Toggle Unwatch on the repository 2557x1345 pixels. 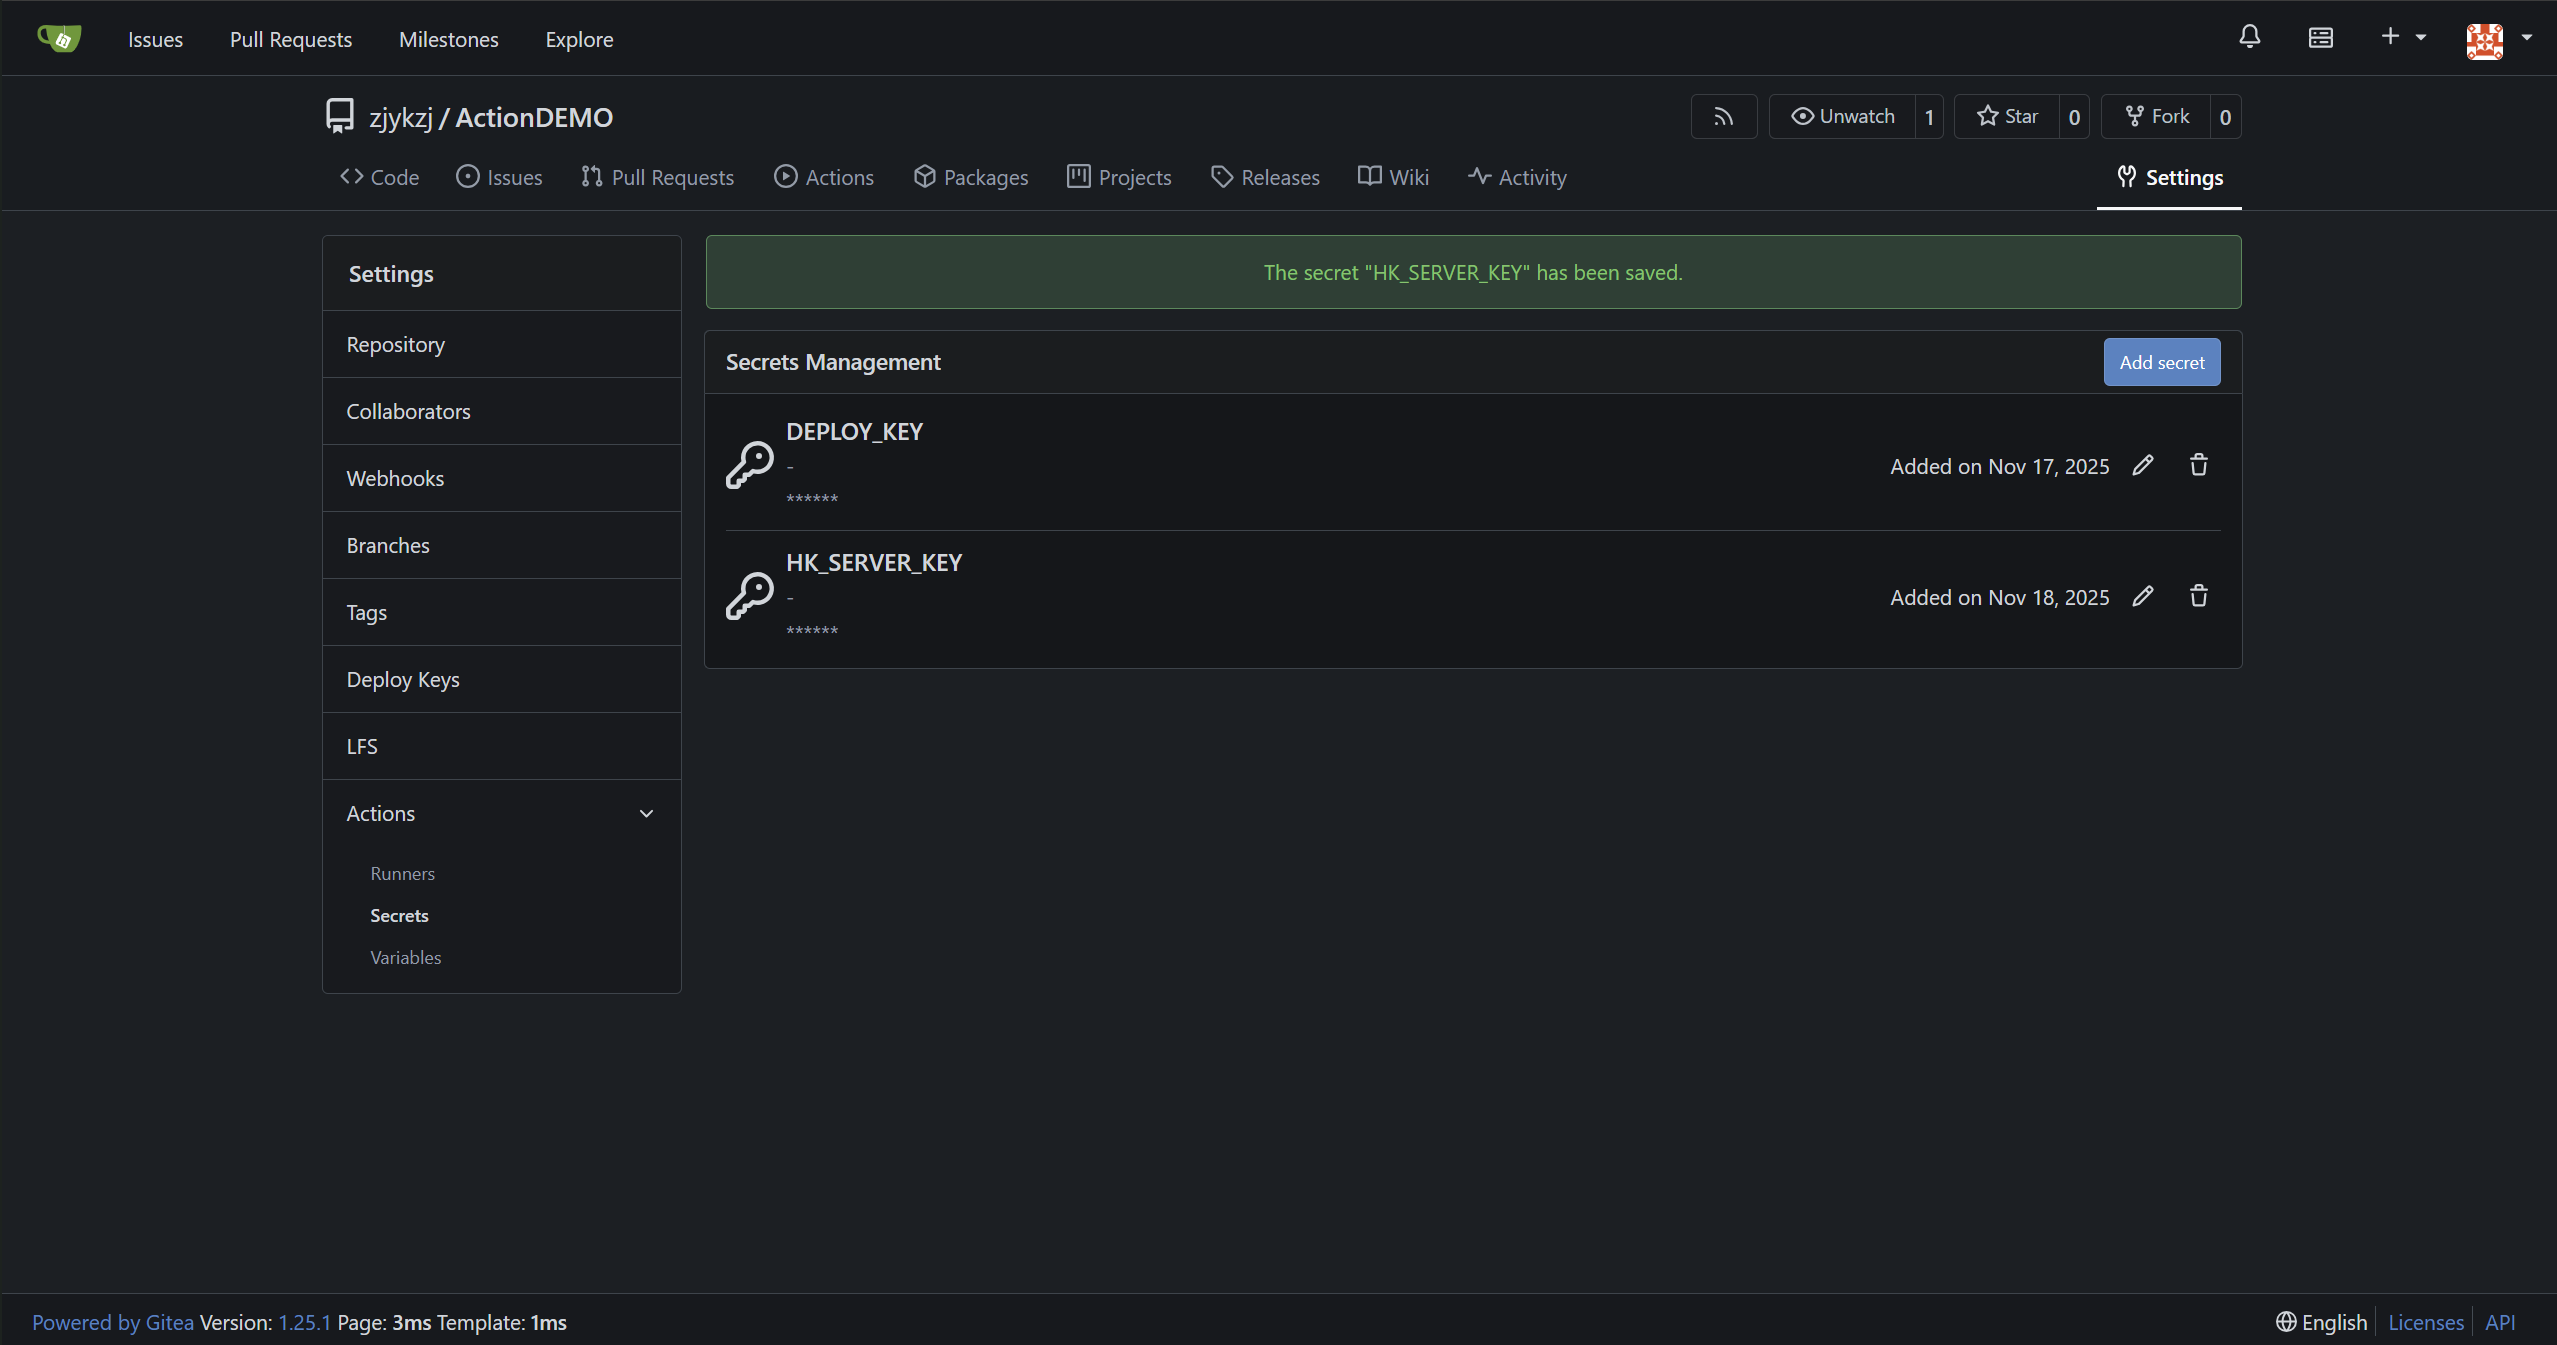(x=1842, y=117)
